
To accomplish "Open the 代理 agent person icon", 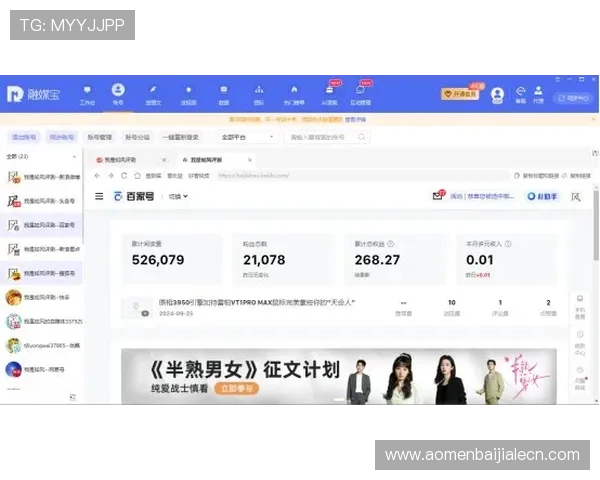I will pos(538,95).
